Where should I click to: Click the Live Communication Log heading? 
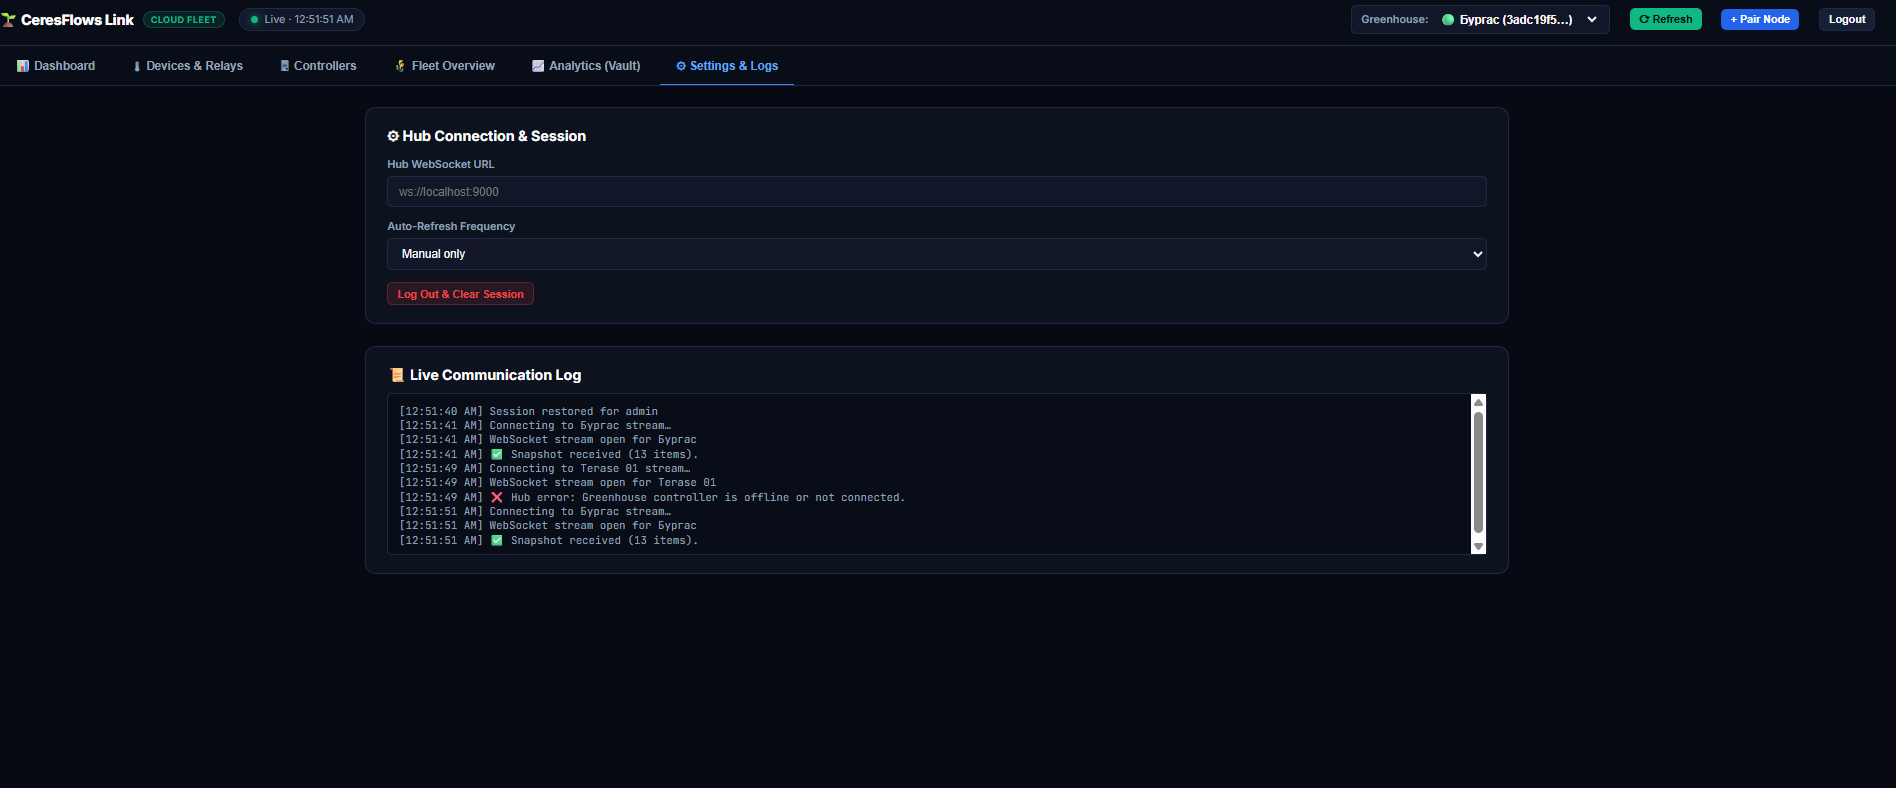(495, 375)
